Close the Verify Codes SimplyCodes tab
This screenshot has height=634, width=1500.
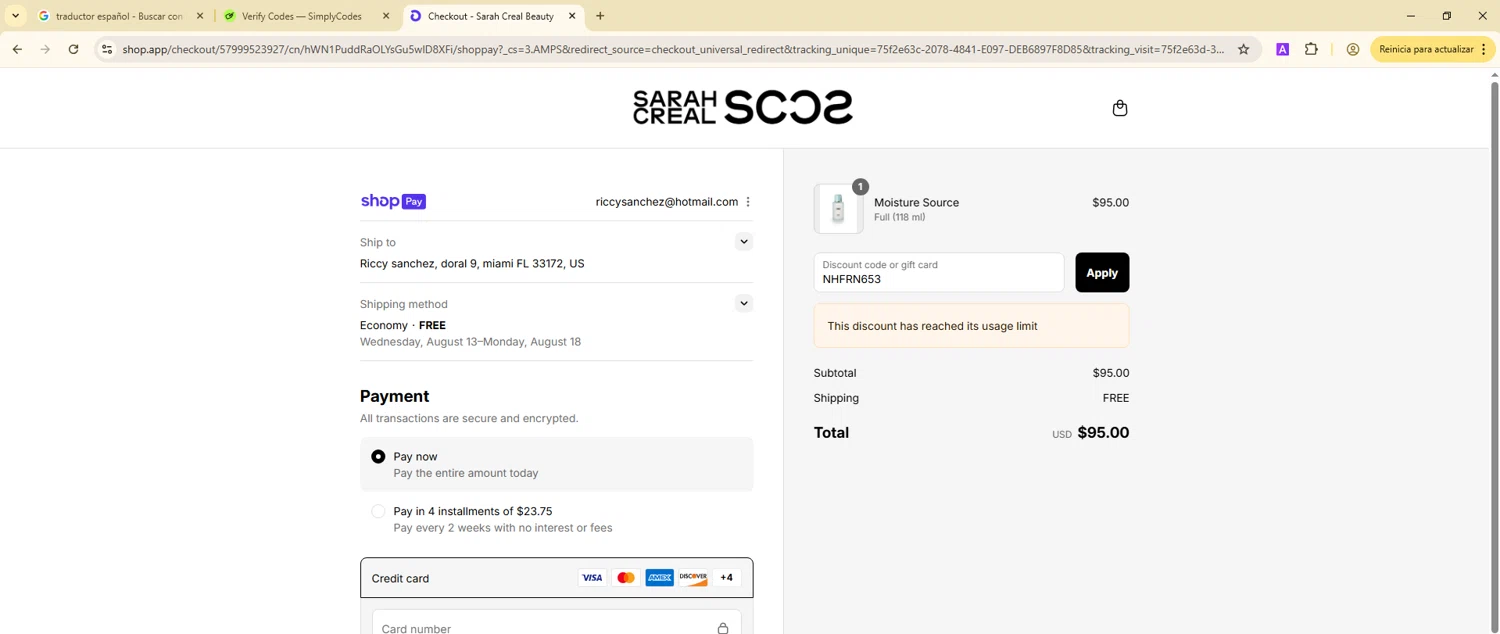tap(386, 16)
